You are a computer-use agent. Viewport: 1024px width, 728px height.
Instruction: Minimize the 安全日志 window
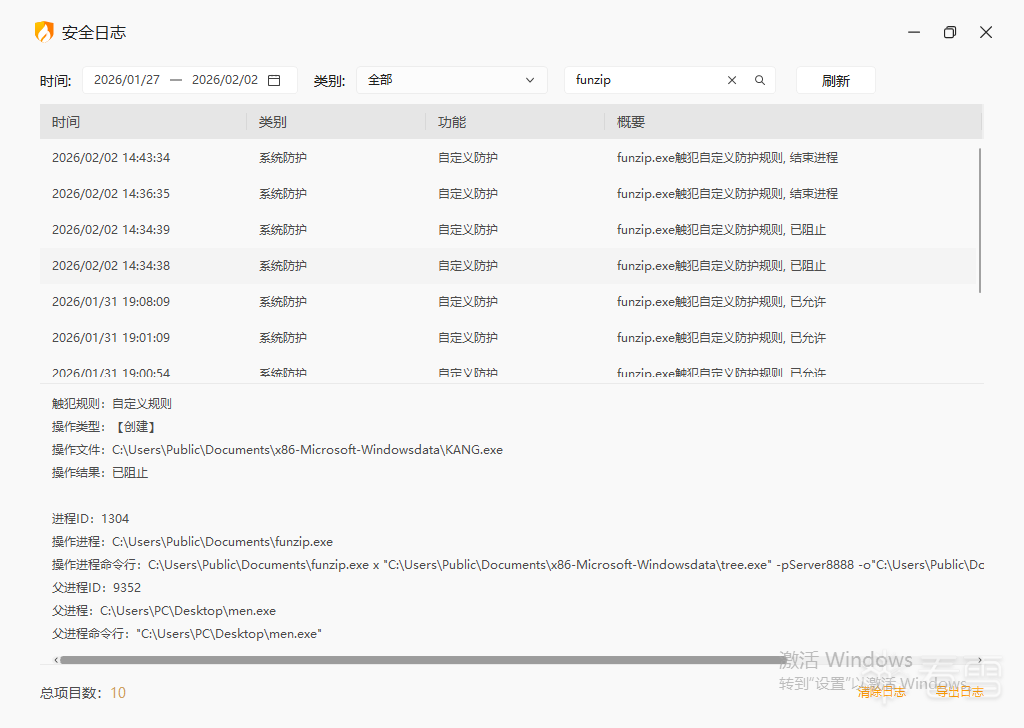coord(914,32)
